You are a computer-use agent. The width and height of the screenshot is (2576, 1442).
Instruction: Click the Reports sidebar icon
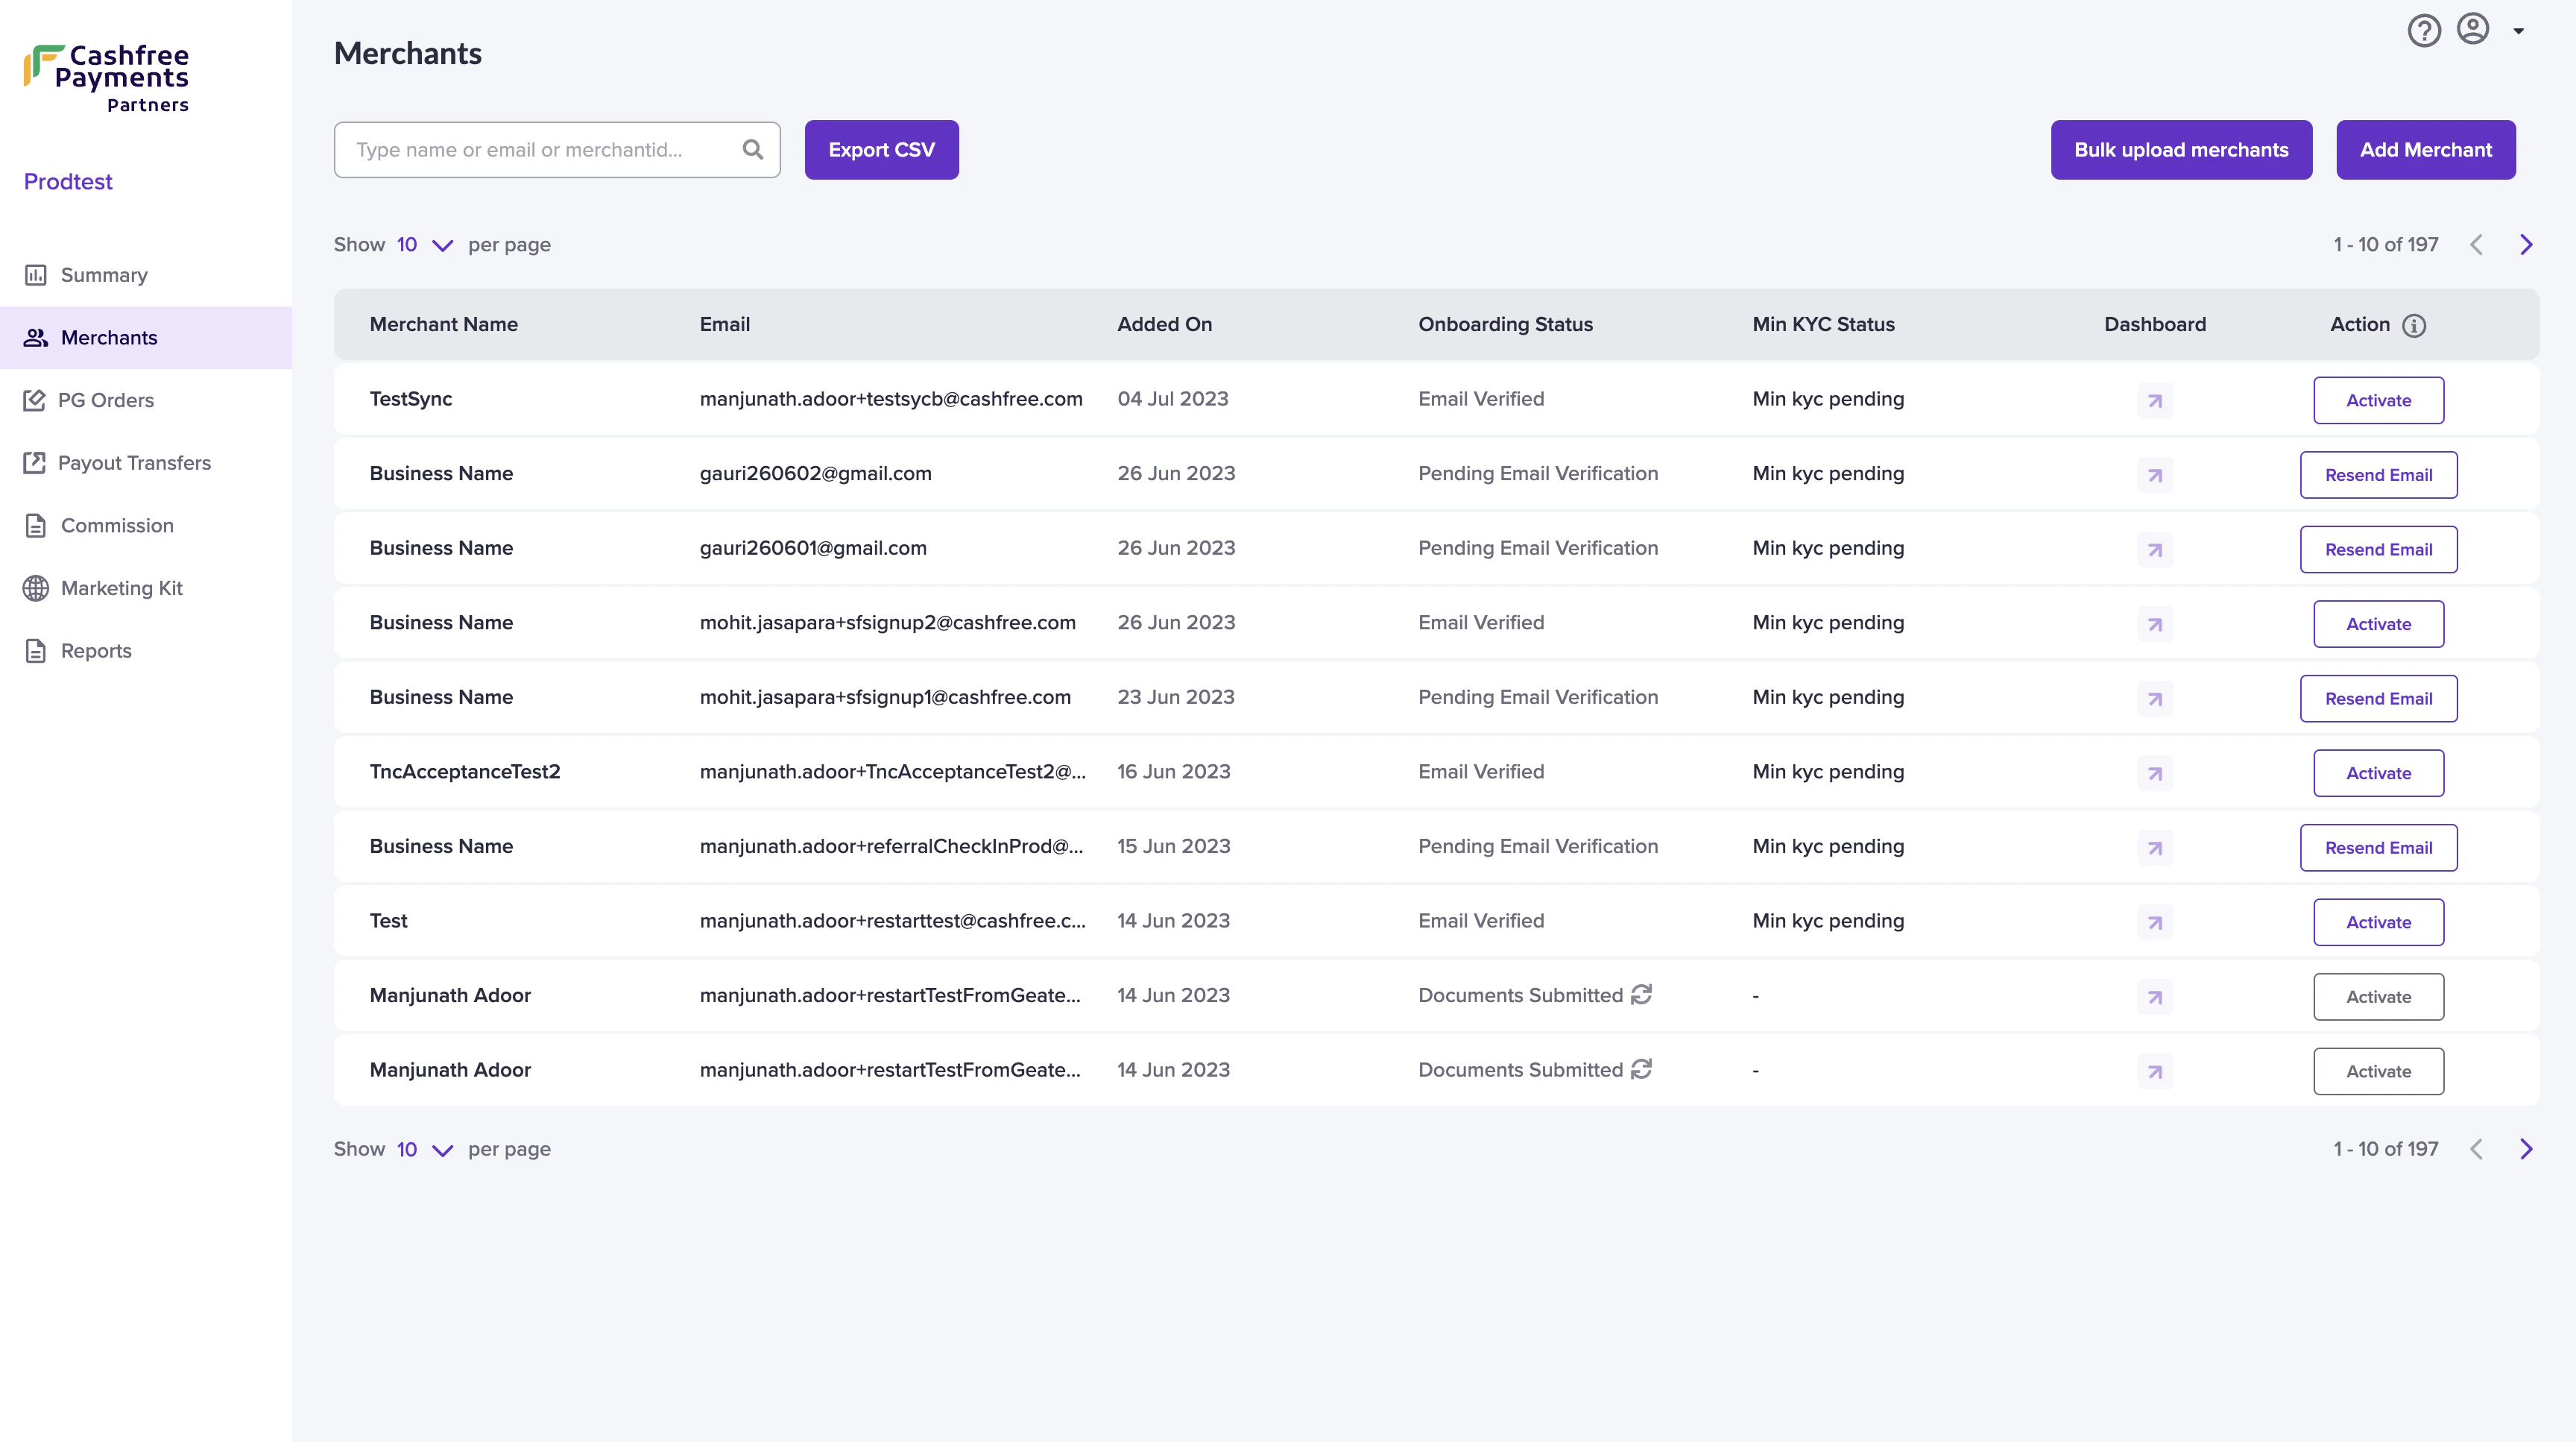click(x=36, y=650)
